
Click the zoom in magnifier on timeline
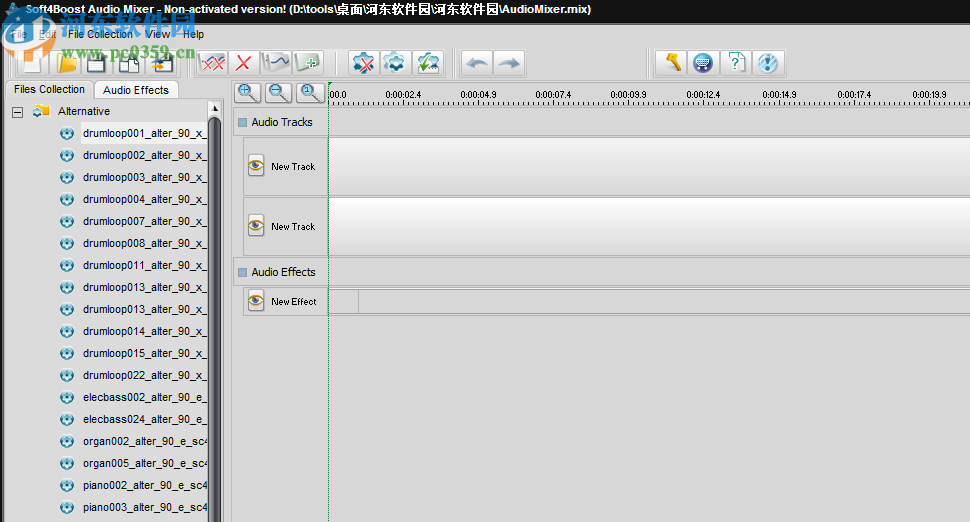(x=247, y=93)
